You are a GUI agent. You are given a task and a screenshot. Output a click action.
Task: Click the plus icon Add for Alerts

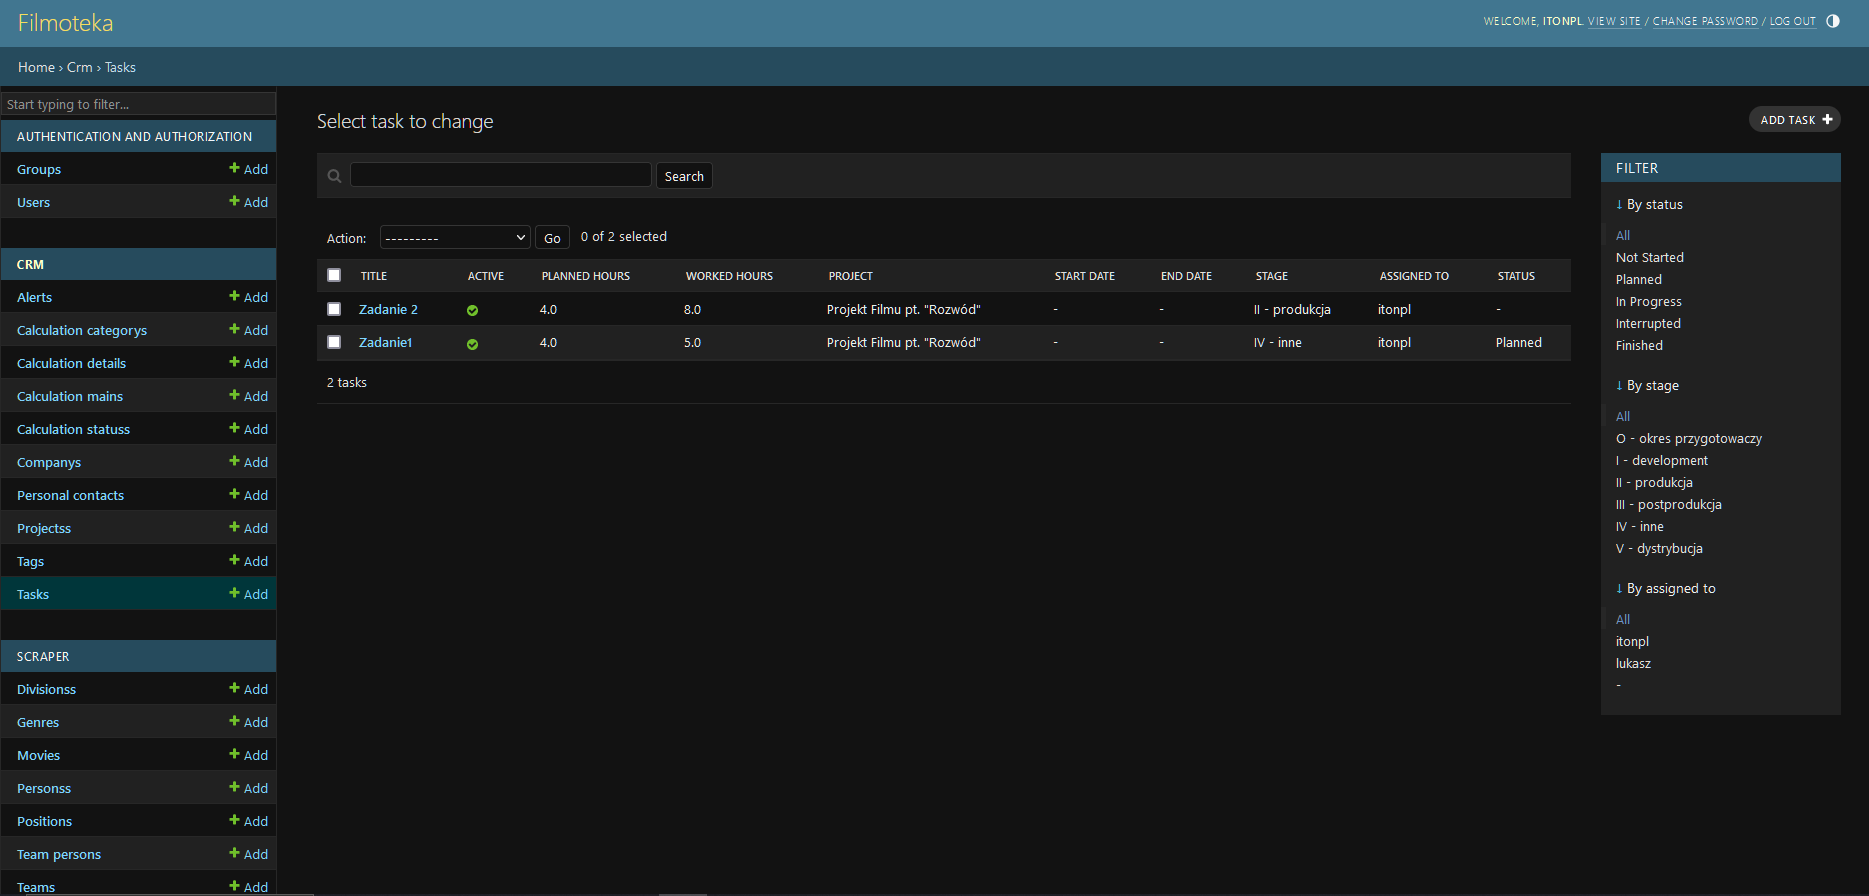click(x=248, y=297)
